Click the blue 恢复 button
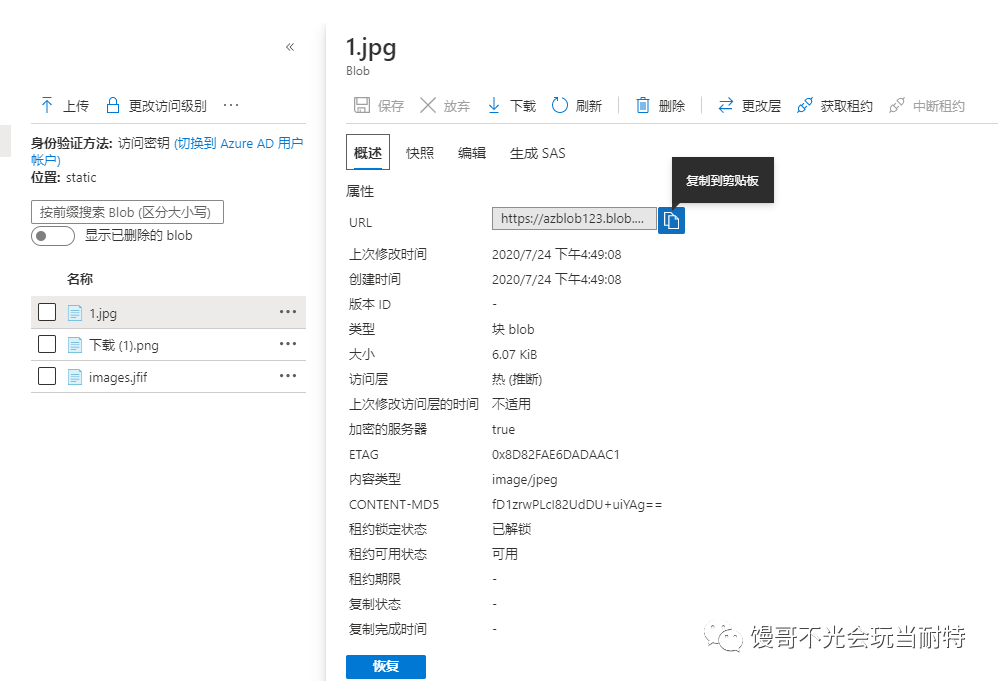Image resolution: width=998 pixels, height=681 pixels. 386,666
